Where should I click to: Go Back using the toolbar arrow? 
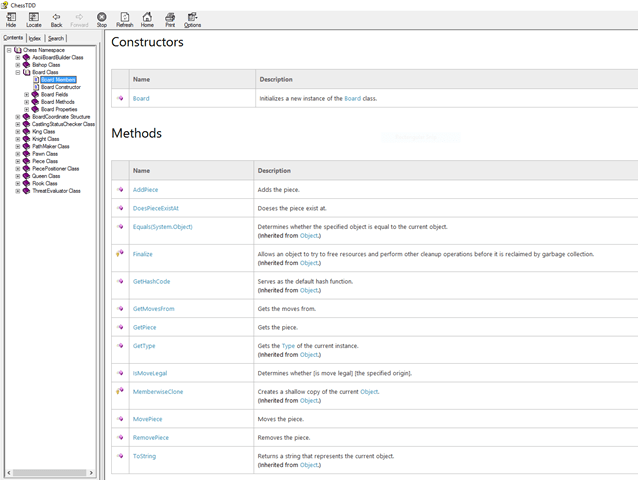(x=56, y=20)
